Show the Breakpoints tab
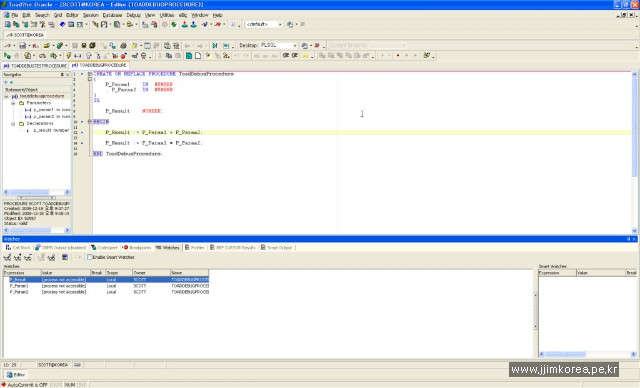The width and height of the screenshot is (640, 388). pos(137,248)
